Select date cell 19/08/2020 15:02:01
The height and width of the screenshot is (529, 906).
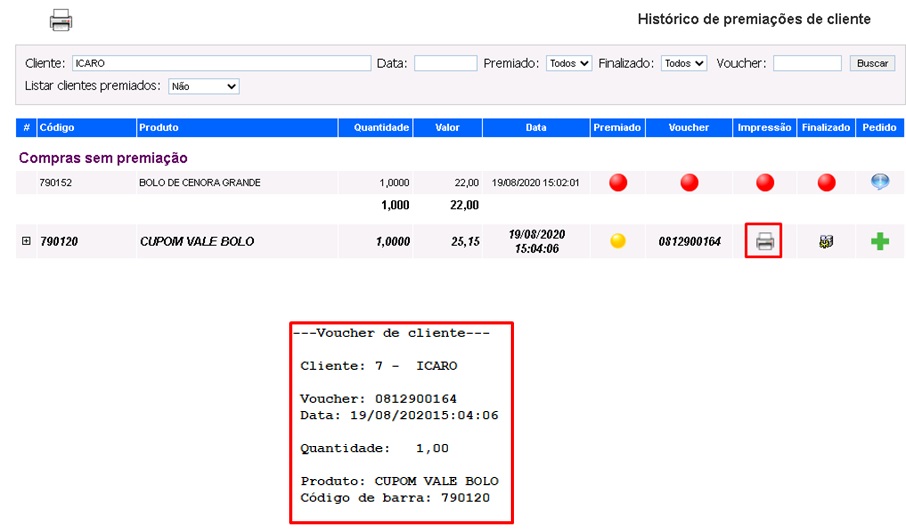coord(535,182)
